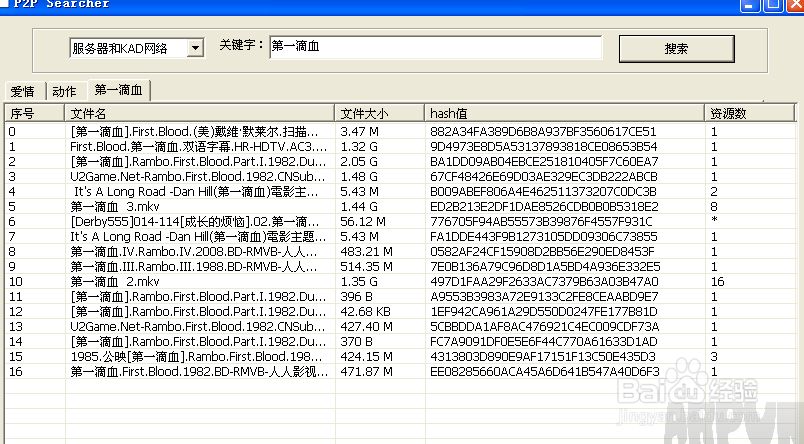Select hash 7E0B136A79C96D8D1A5BD4A936E332E5
The image size is (804, 444).
545,267
